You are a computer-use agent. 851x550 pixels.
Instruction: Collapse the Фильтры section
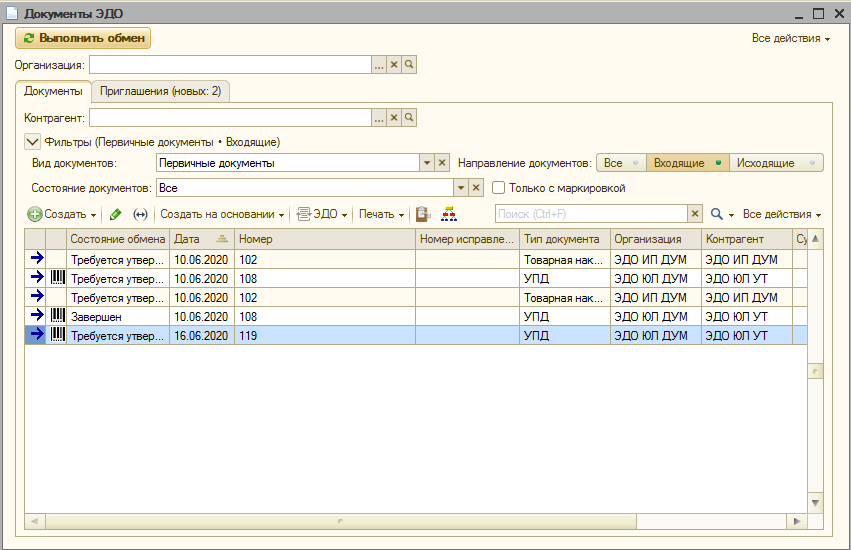(x=32, y=142)
